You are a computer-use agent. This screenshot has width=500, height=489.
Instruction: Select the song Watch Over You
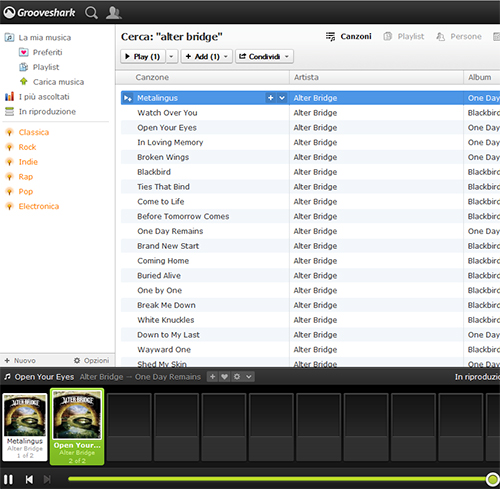pyautogui.click(x=167, y=113)
